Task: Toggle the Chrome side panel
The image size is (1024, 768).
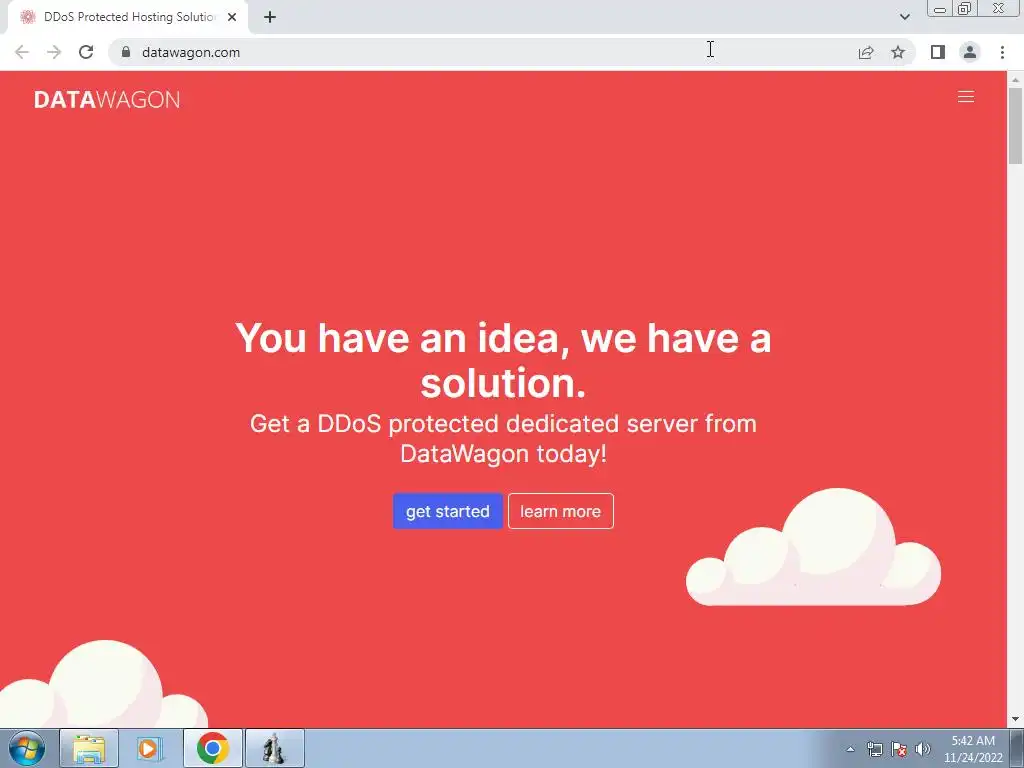Action: [938, 52]
